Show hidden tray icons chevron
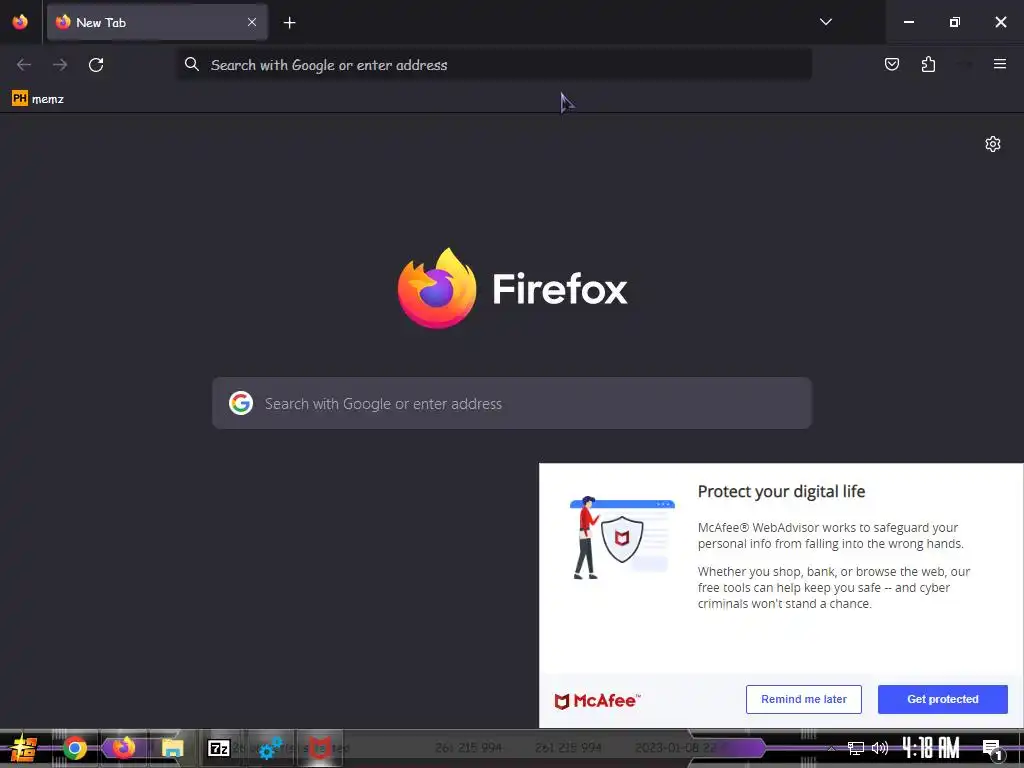The width and height of the screenshot is (1024, 768). coord(831,748)
